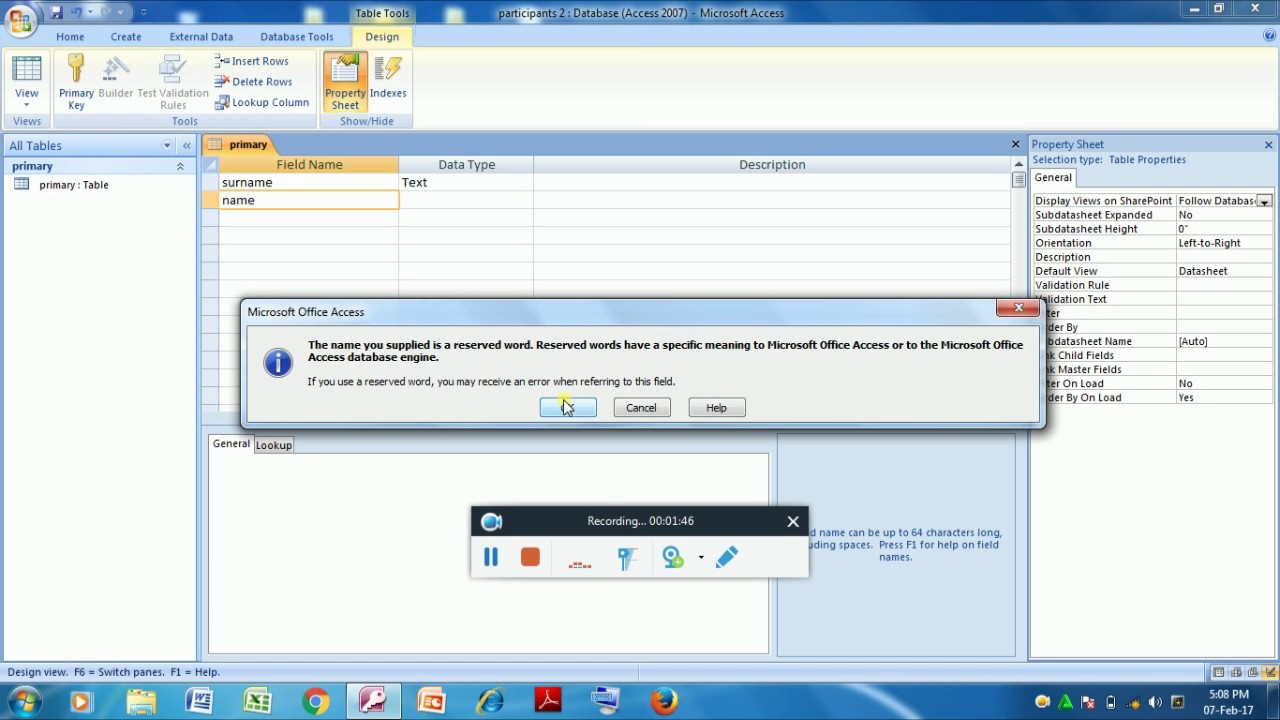This screenshot has height=720, width=1280.
Task: Open Microsoft Excel from the taskbar
Action: [257, 701]
